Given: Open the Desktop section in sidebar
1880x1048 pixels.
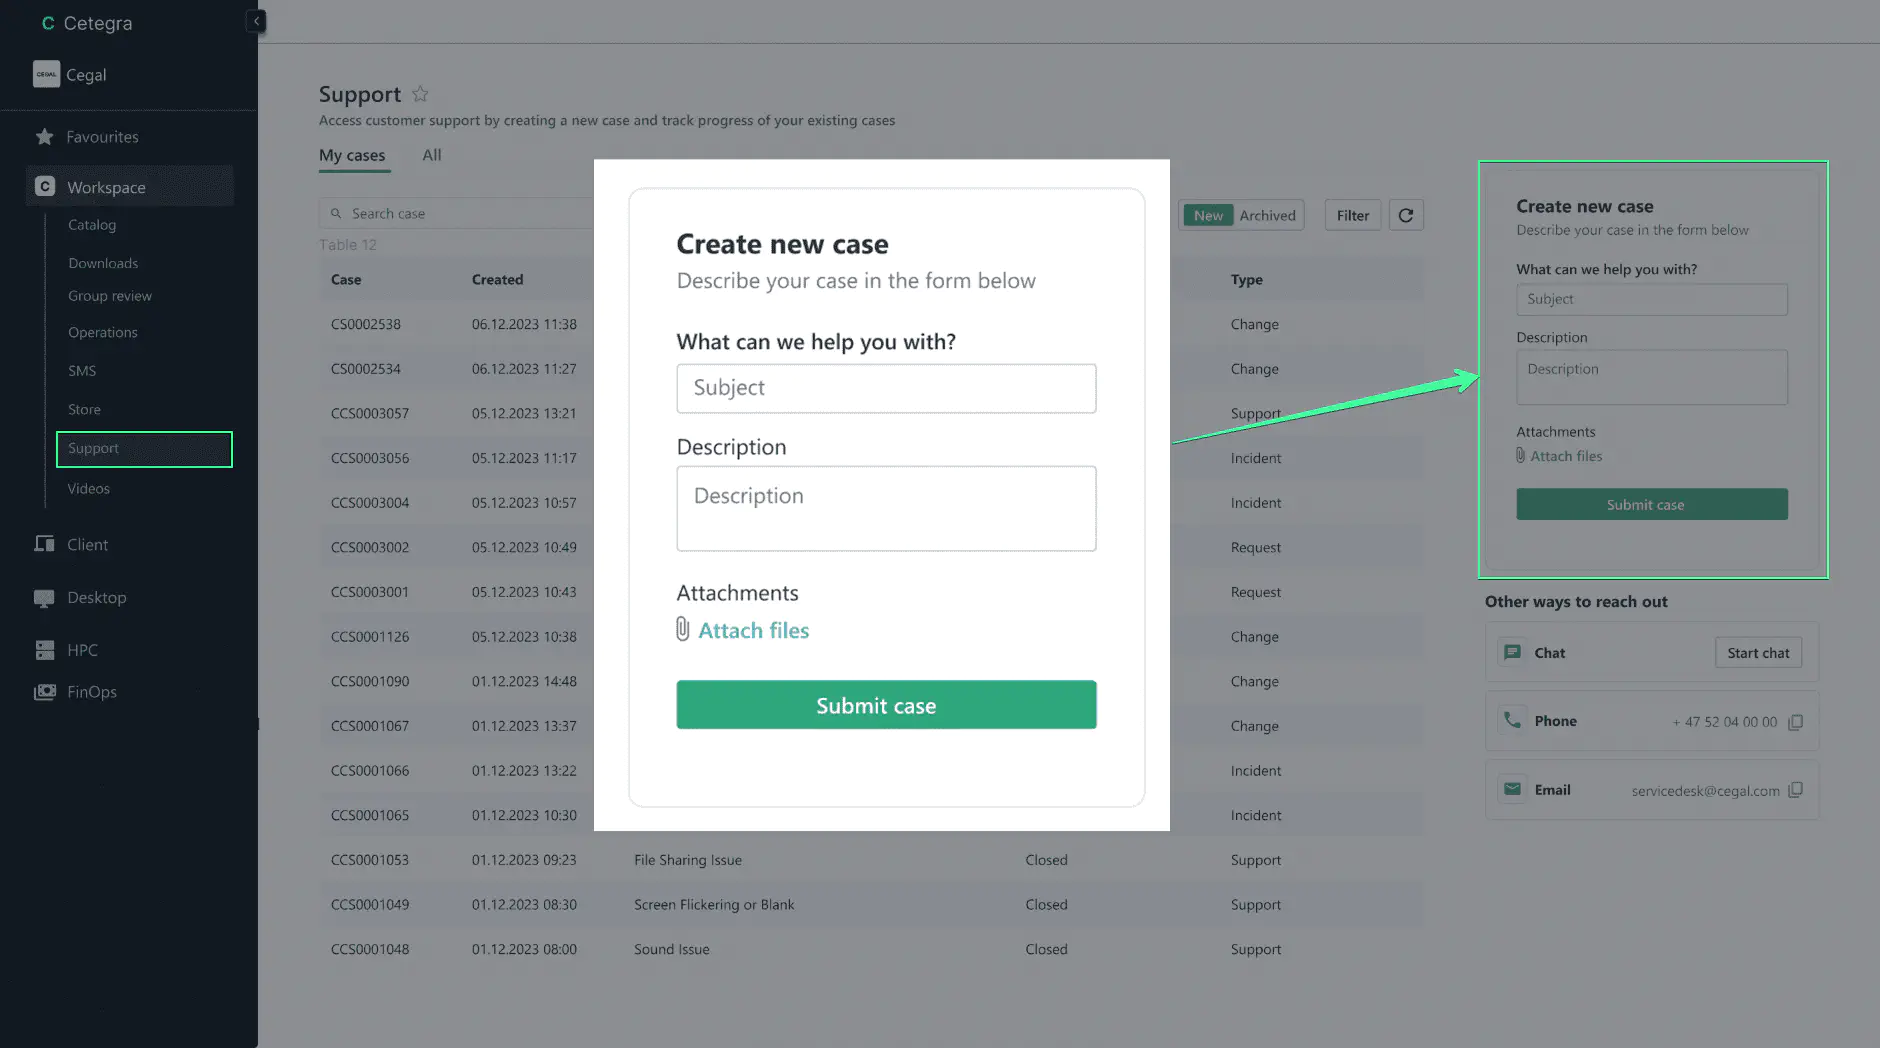Looking at the screenshot, I should point(96,598).
